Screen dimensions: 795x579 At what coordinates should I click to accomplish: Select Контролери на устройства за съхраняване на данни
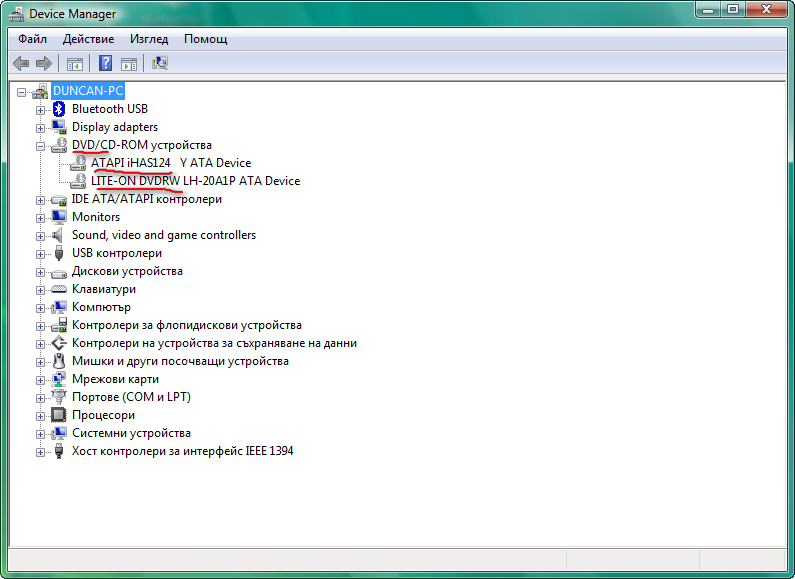point(214,343)
